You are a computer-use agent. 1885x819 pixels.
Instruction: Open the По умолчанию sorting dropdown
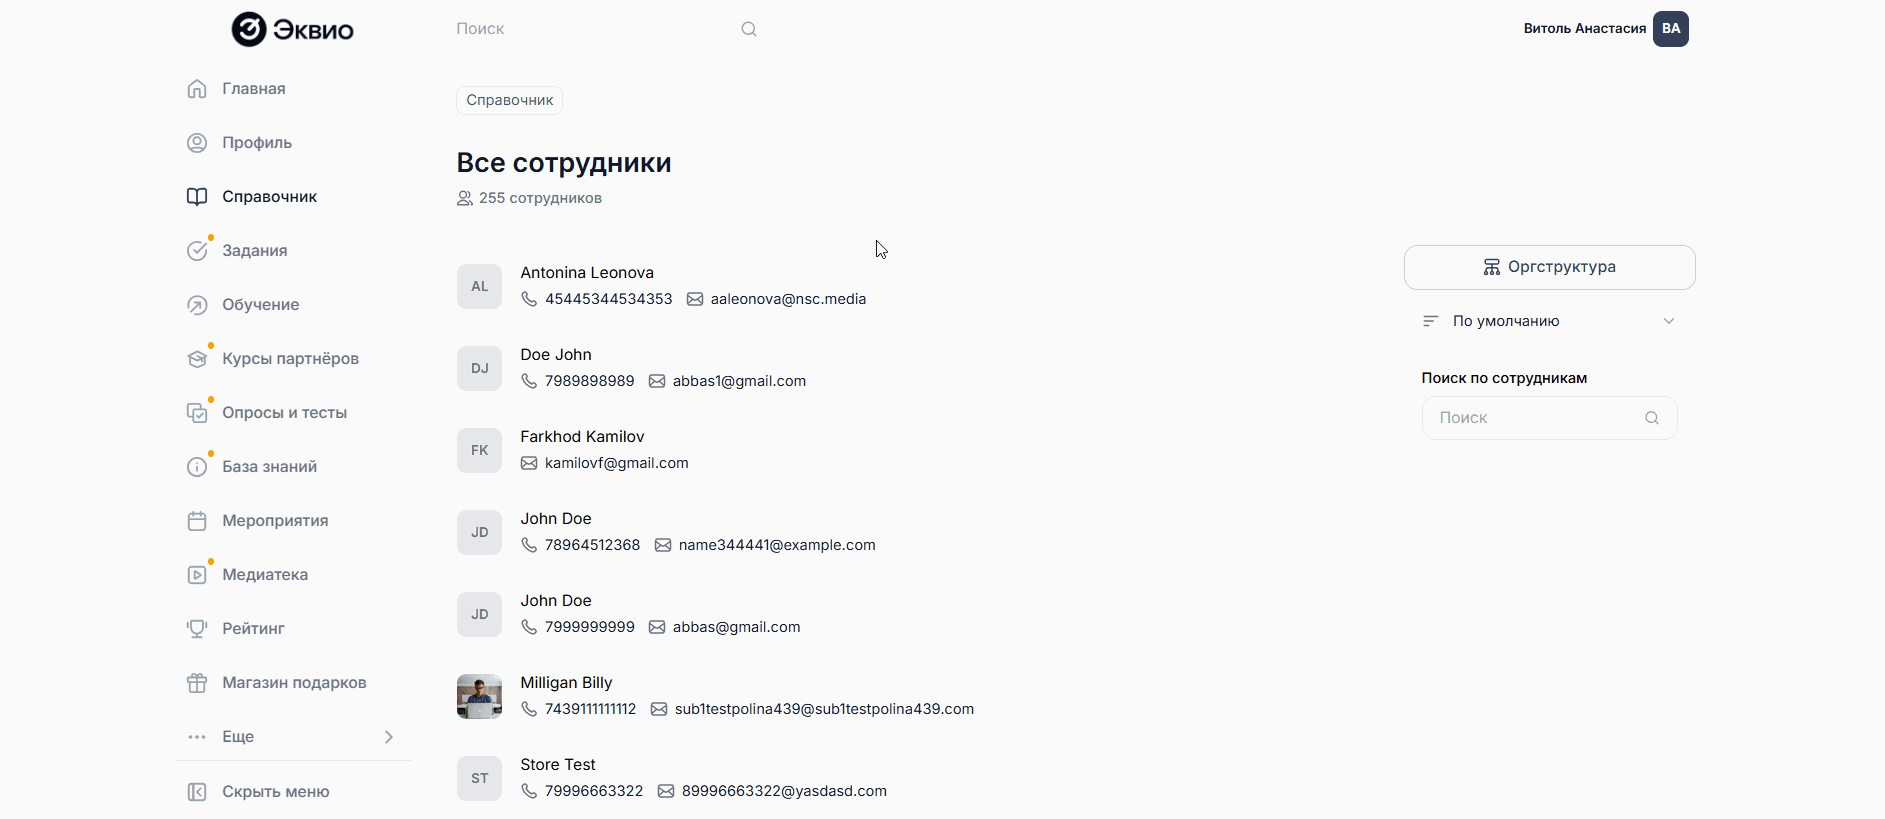pos(1549,321)
